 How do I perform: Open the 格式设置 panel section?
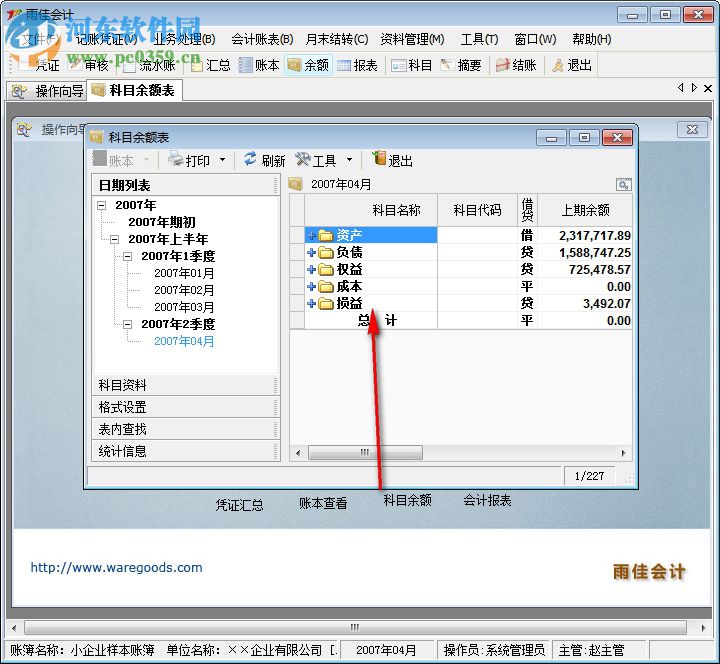(x=186, y=407)
